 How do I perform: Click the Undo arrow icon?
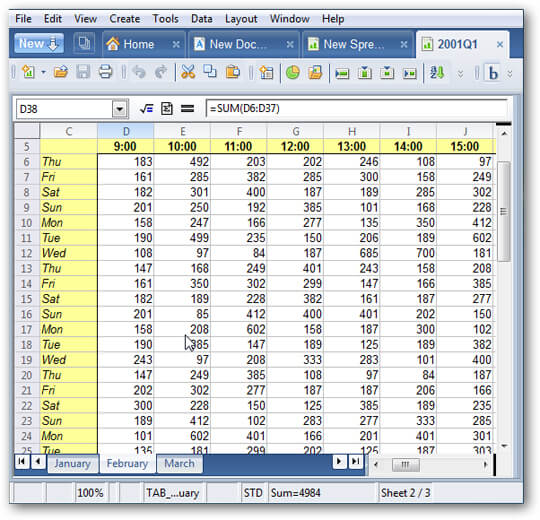click(x=139, y=72)
